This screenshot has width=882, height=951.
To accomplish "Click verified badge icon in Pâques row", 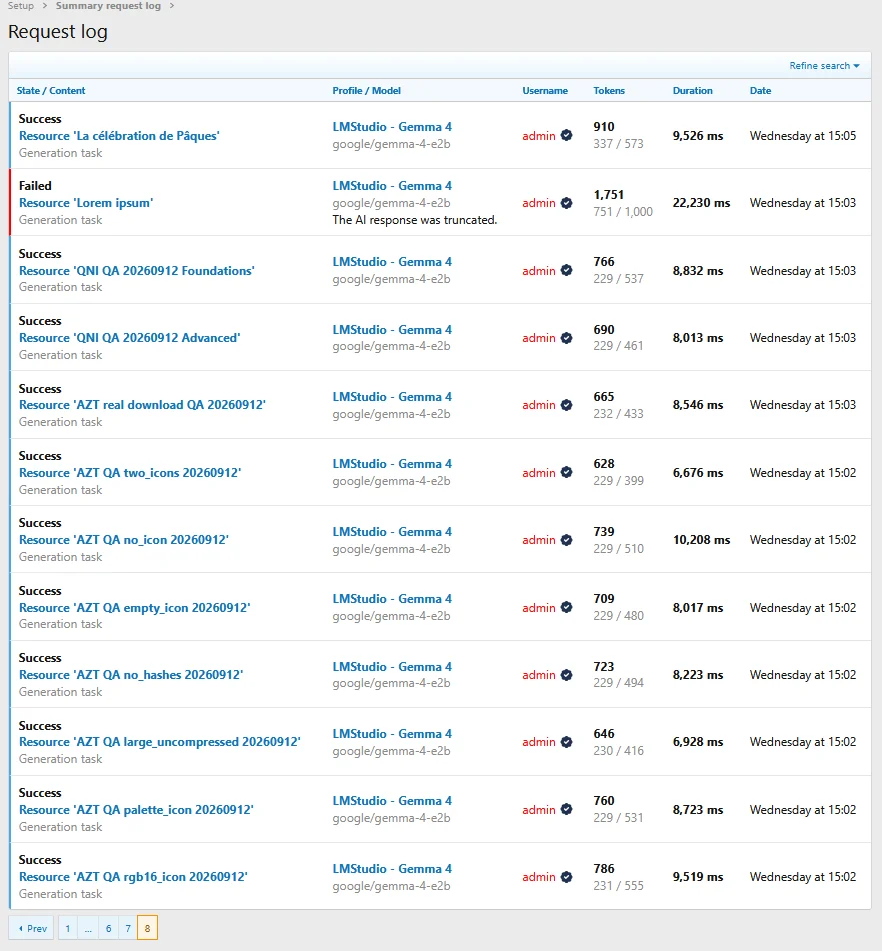I will (x=566, y=135).
